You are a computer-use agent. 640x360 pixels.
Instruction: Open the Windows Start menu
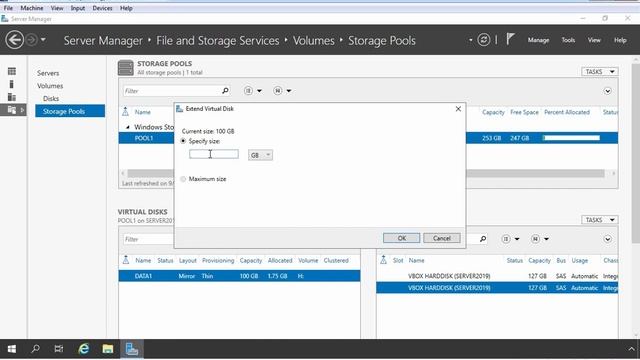click(x=12, y=349)
